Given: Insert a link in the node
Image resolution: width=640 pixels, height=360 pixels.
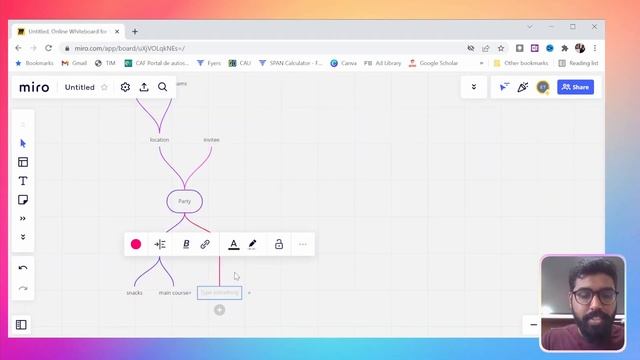Looking at the screenshot, I should (205, 244).
